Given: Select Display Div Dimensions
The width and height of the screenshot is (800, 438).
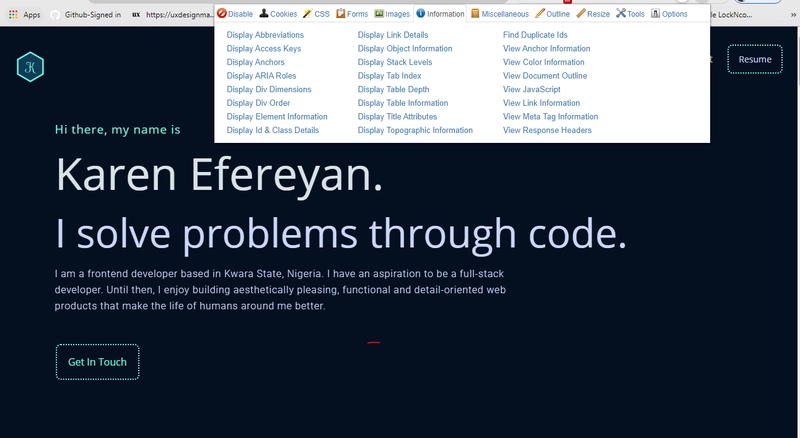Looking at the screenshot, I should (x=269, y=89).
